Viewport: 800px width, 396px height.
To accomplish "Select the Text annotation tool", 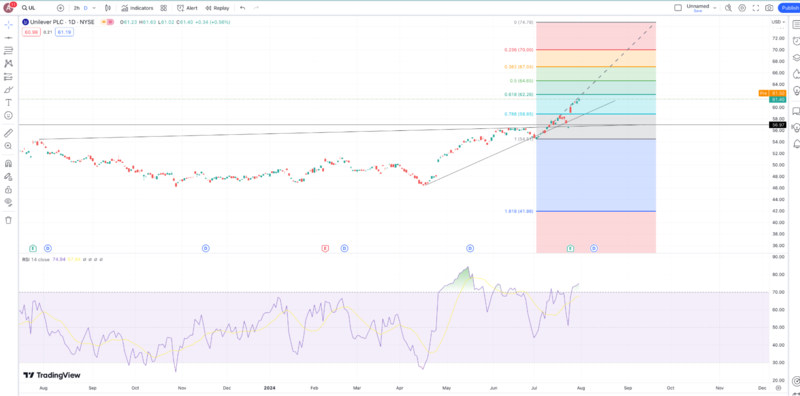I will (x=8, y=103).
